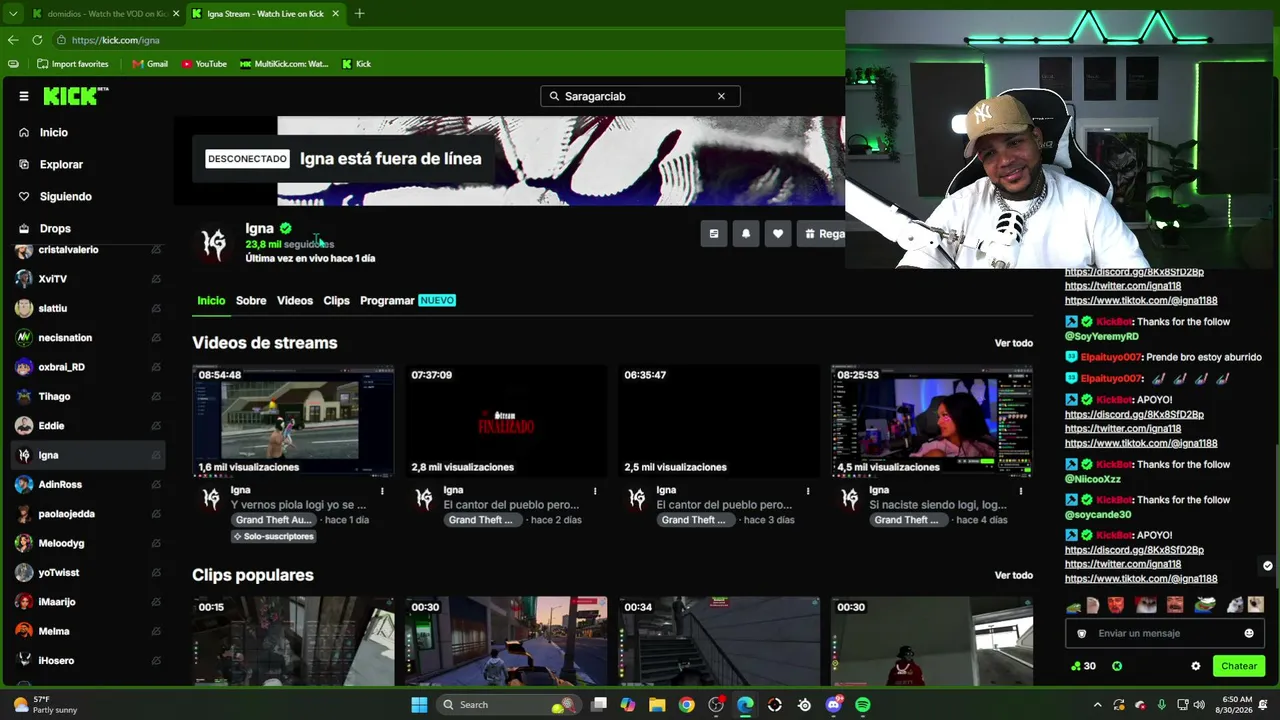Click Melma avatar in the sidebar
Screen dimensions: 1280x720
click(24, 631)
